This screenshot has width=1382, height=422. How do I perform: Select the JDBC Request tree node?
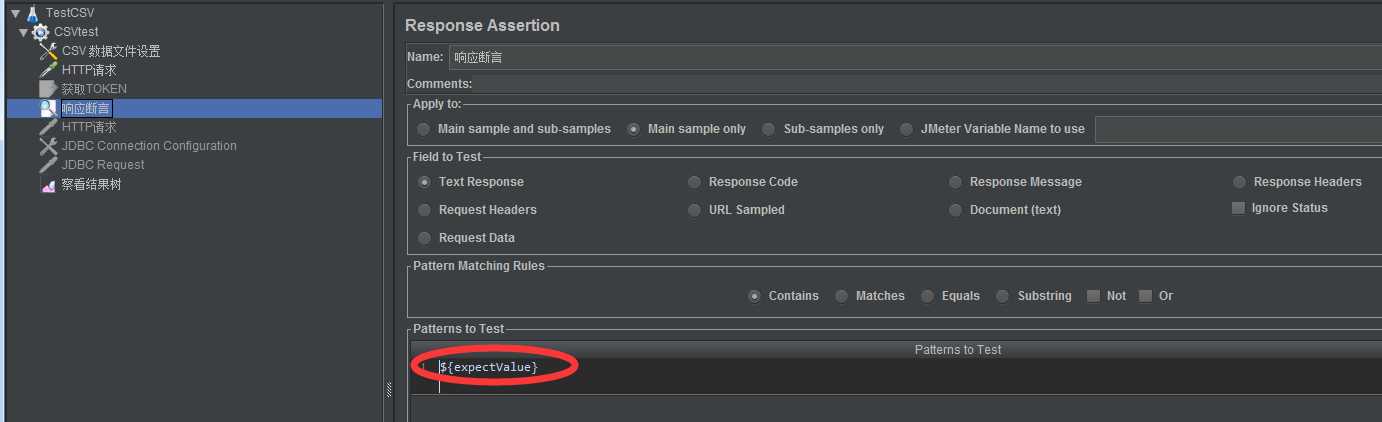(103, 165)
